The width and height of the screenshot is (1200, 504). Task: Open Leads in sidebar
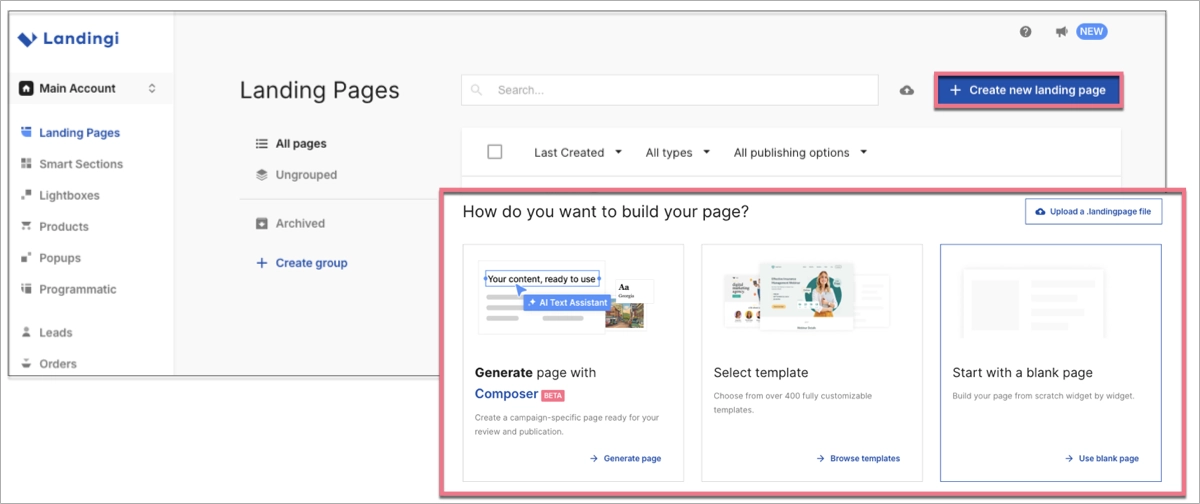click(55, 332)
